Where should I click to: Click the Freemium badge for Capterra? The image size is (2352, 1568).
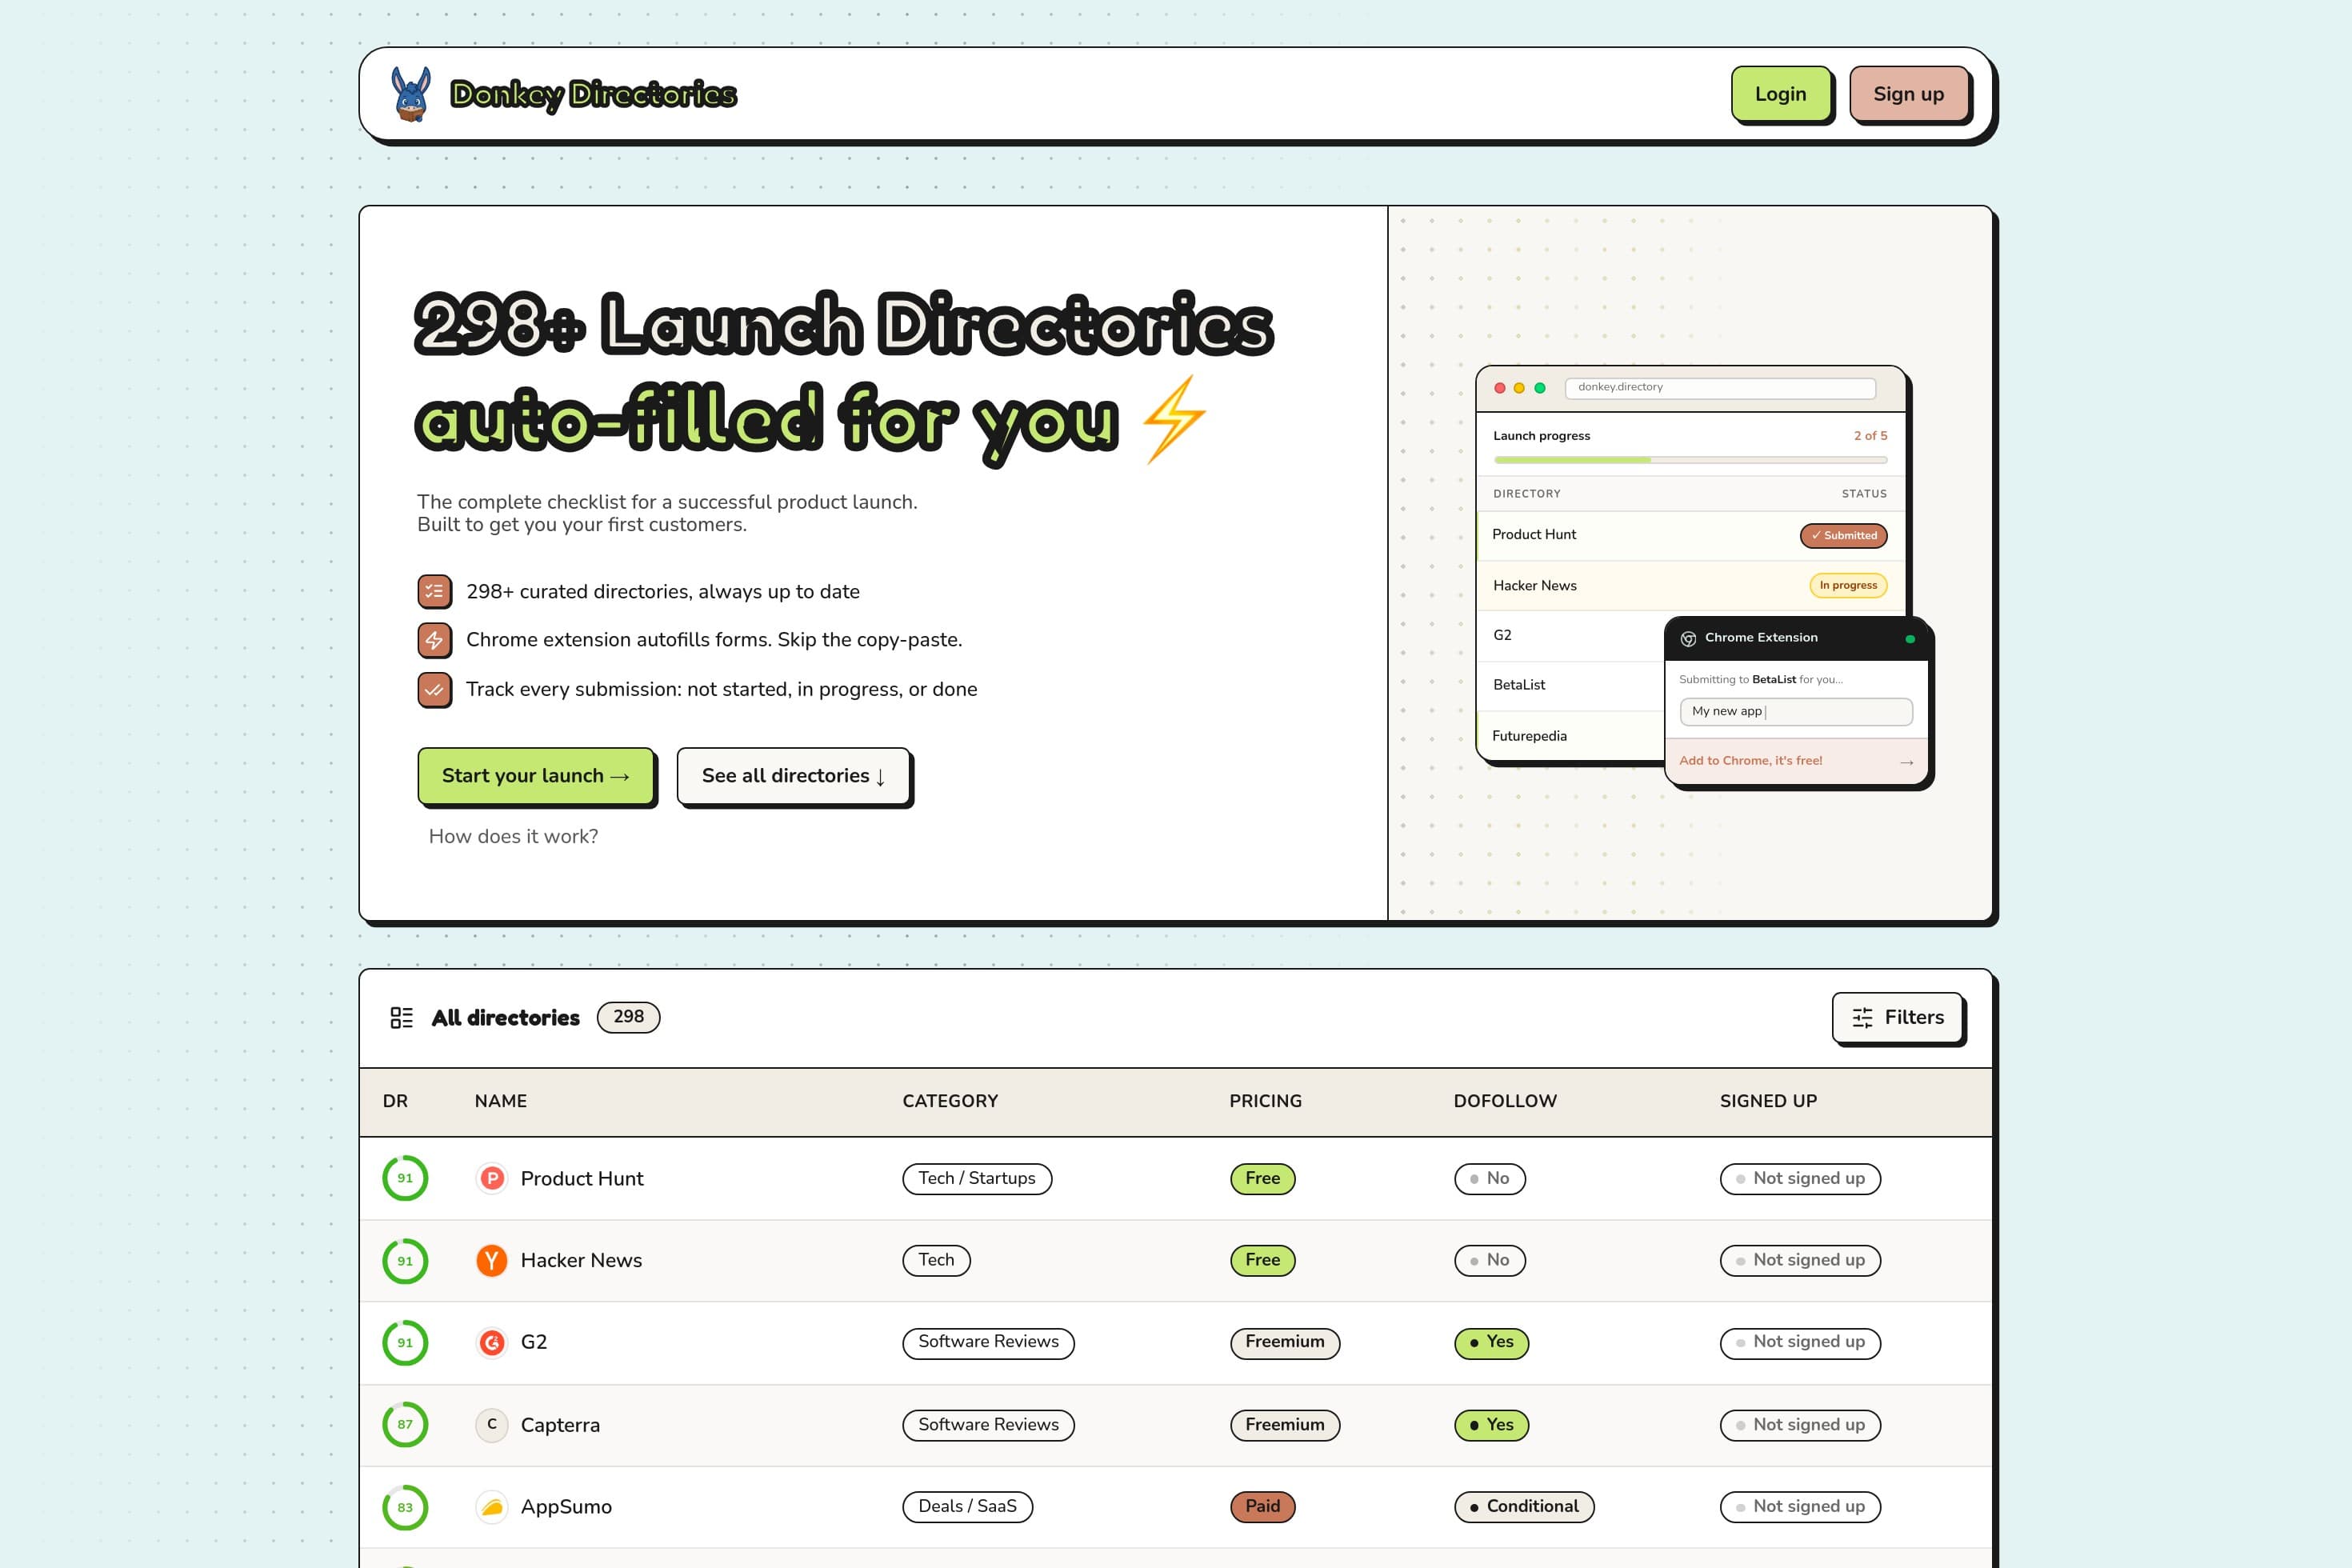click(x=1285, y=1425)
